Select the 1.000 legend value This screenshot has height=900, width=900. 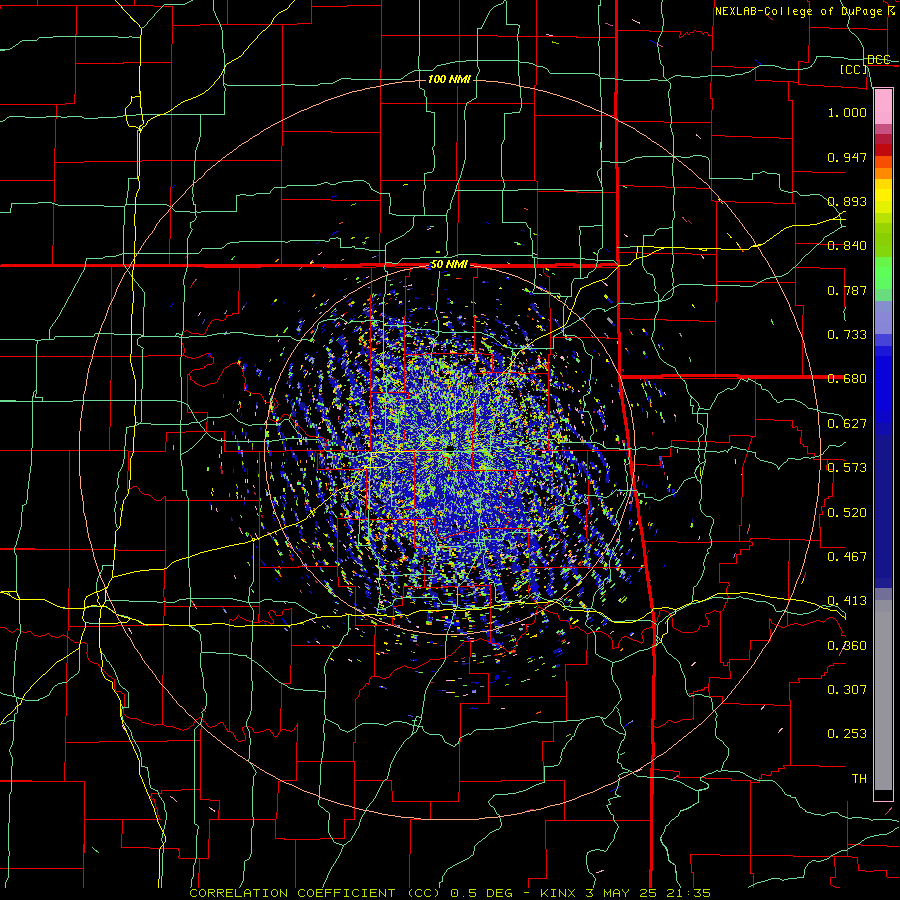point(847,112)
